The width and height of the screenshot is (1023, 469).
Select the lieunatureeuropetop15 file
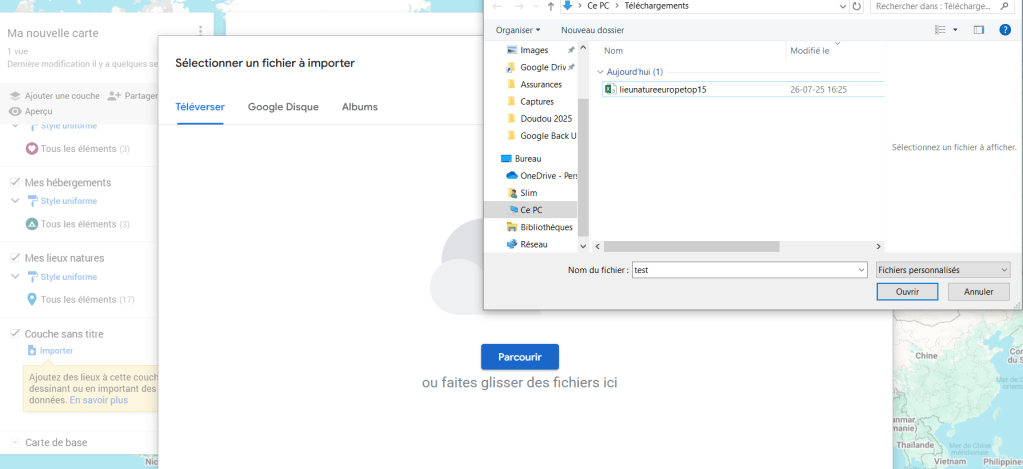click(662, 89)
